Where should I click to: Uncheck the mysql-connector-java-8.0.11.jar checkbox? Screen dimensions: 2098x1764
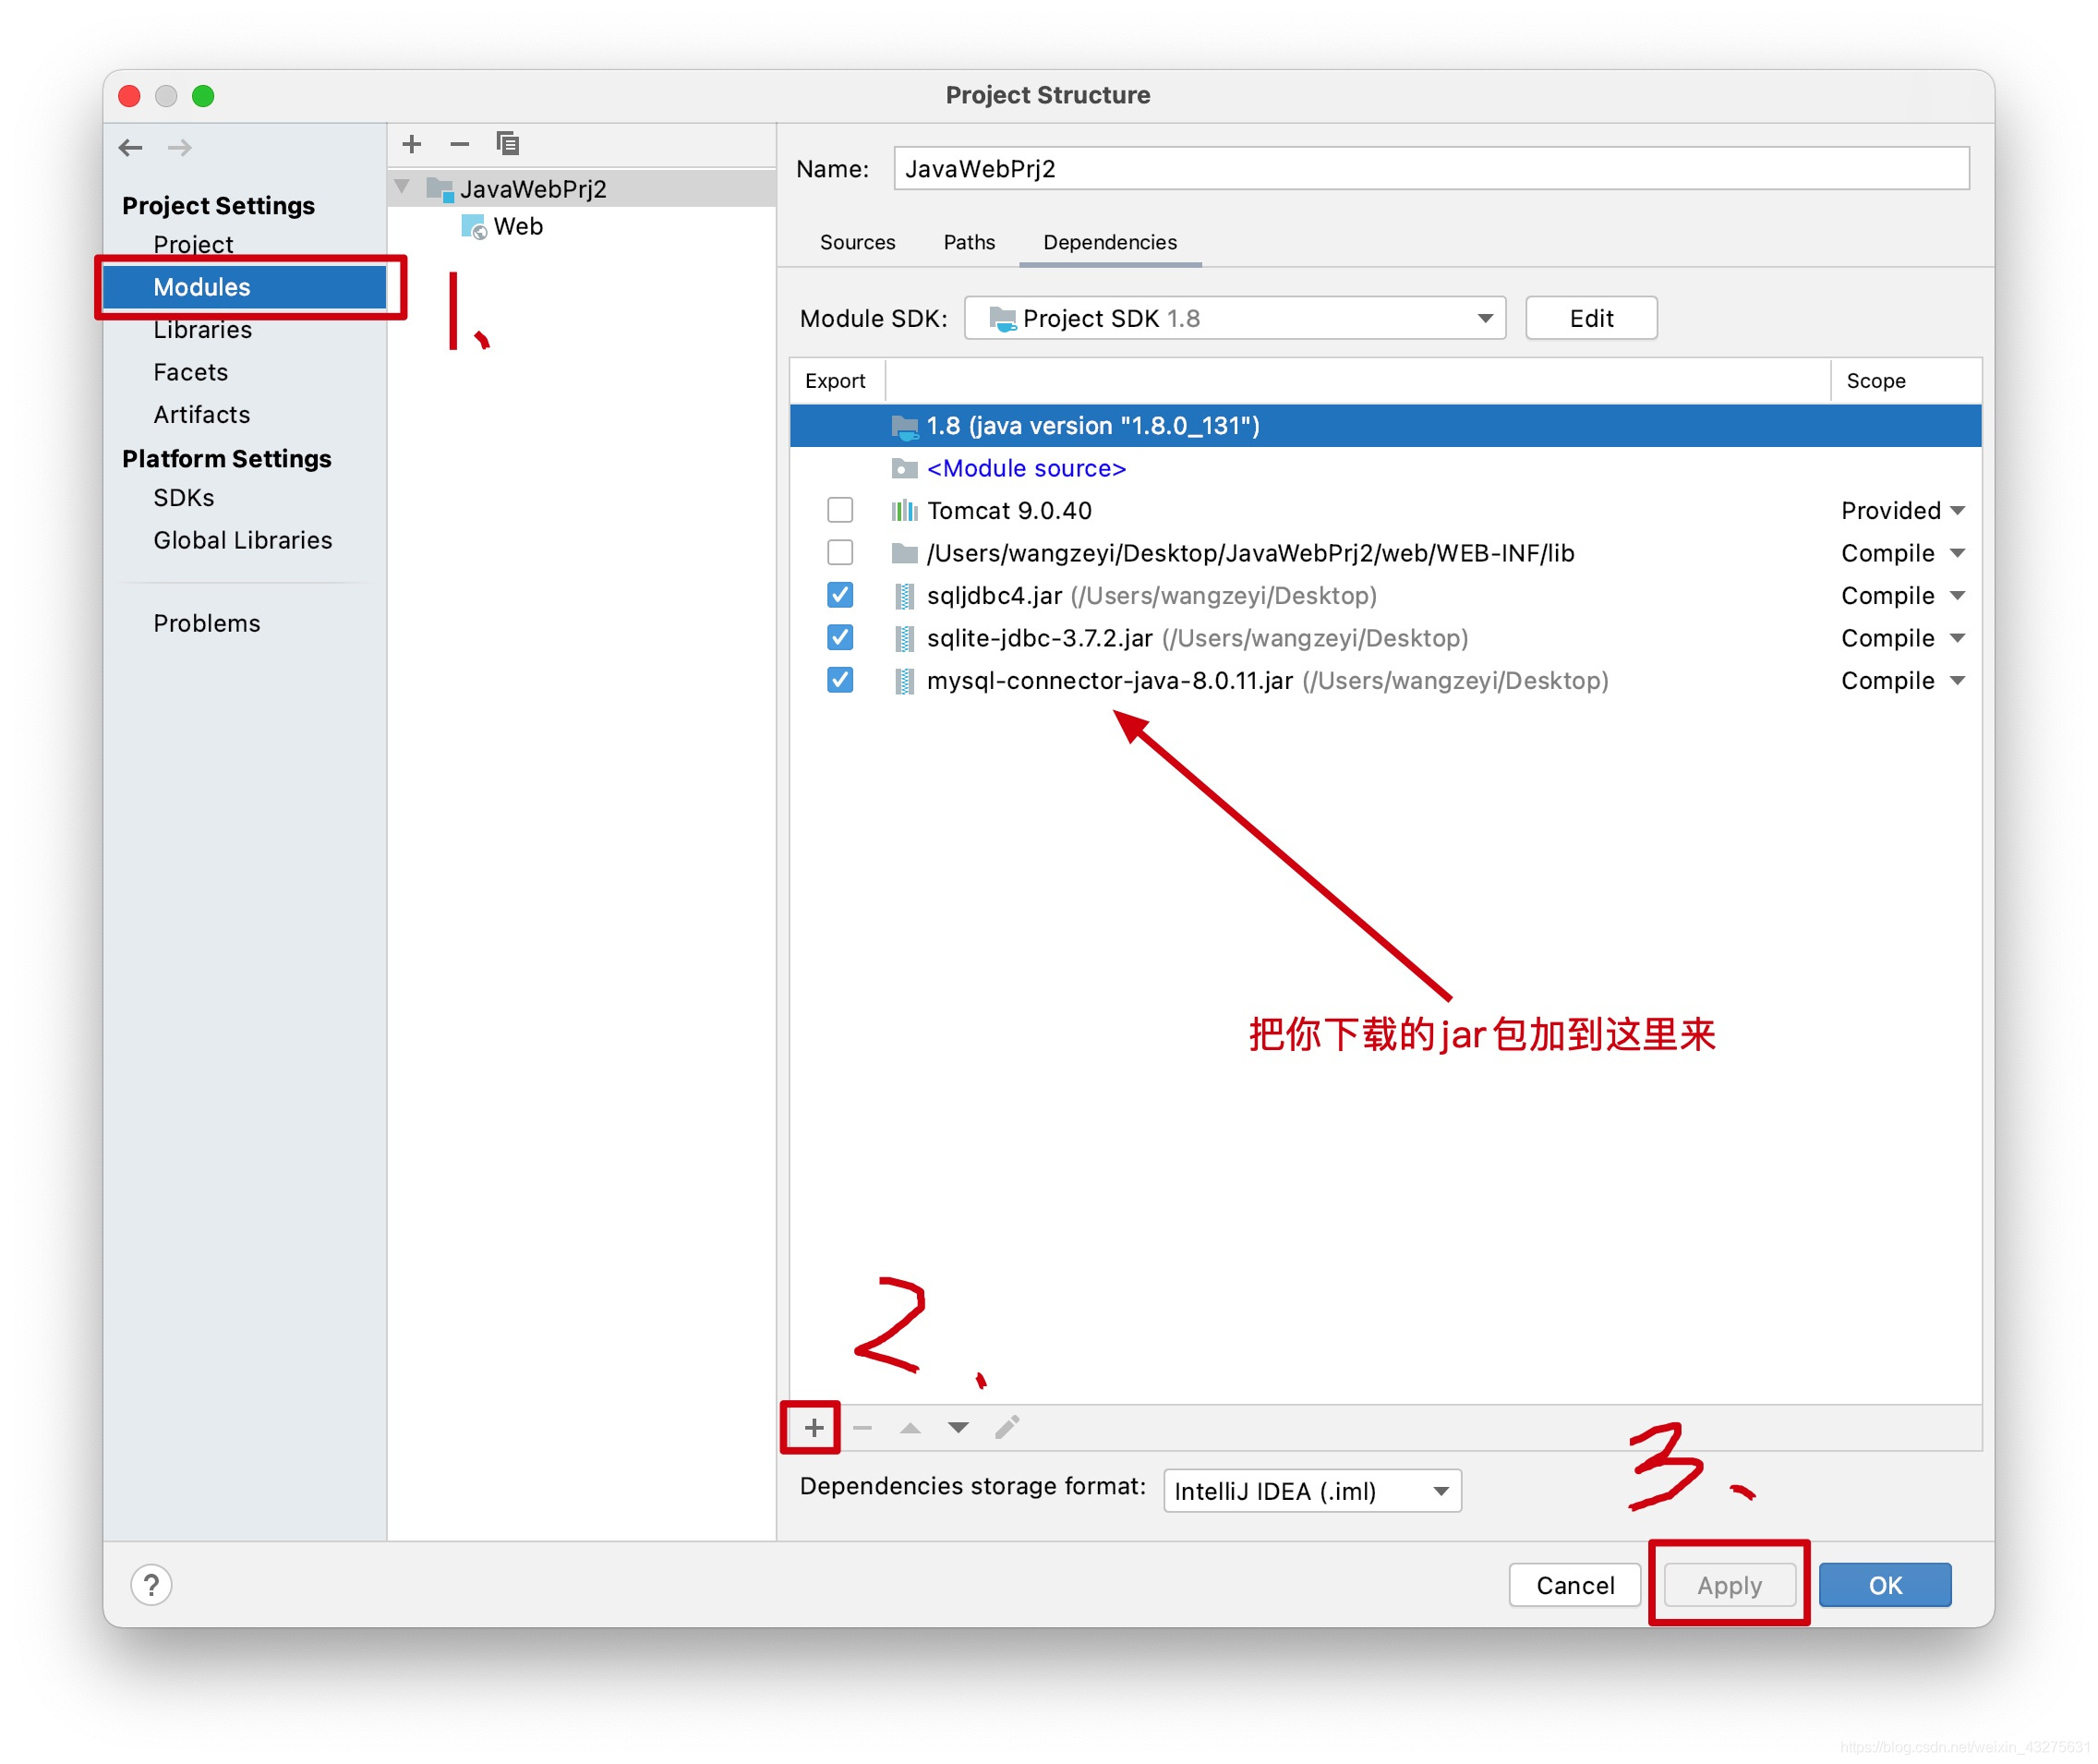tap(839, 680)
